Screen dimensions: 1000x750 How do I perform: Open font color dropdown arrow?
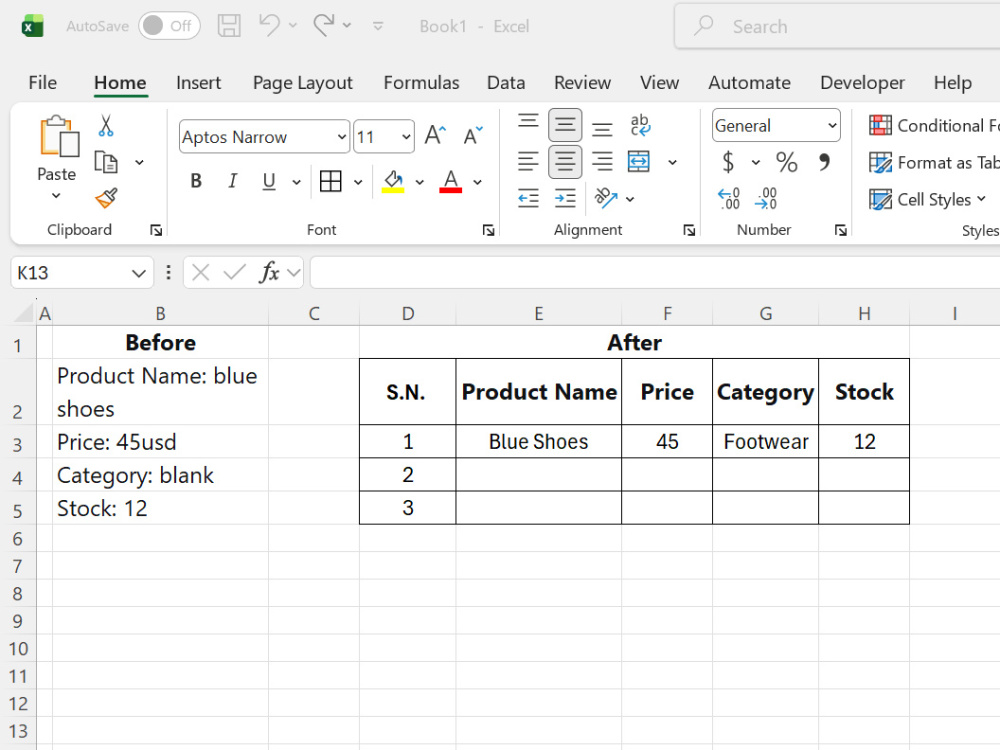click(x=478, y=182)
